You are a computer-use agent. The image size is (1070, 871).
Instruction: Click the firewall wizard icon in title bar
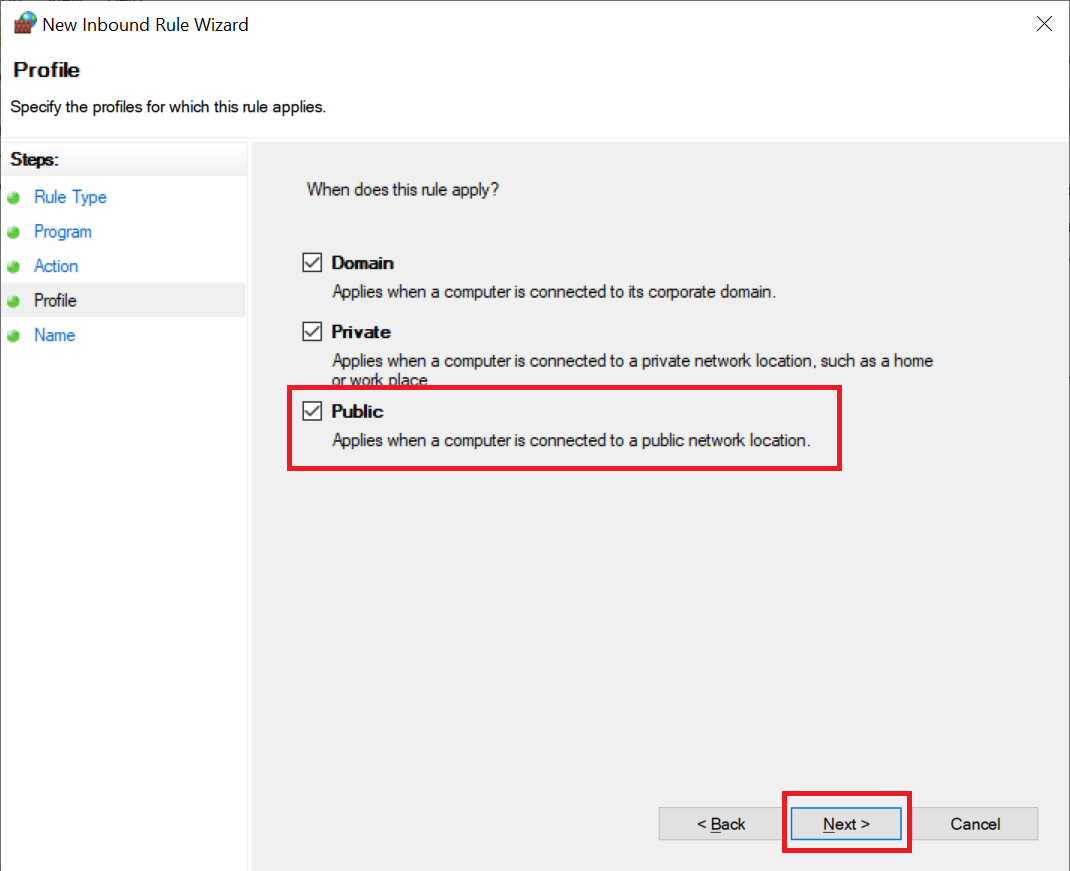[x=24, y=24]
